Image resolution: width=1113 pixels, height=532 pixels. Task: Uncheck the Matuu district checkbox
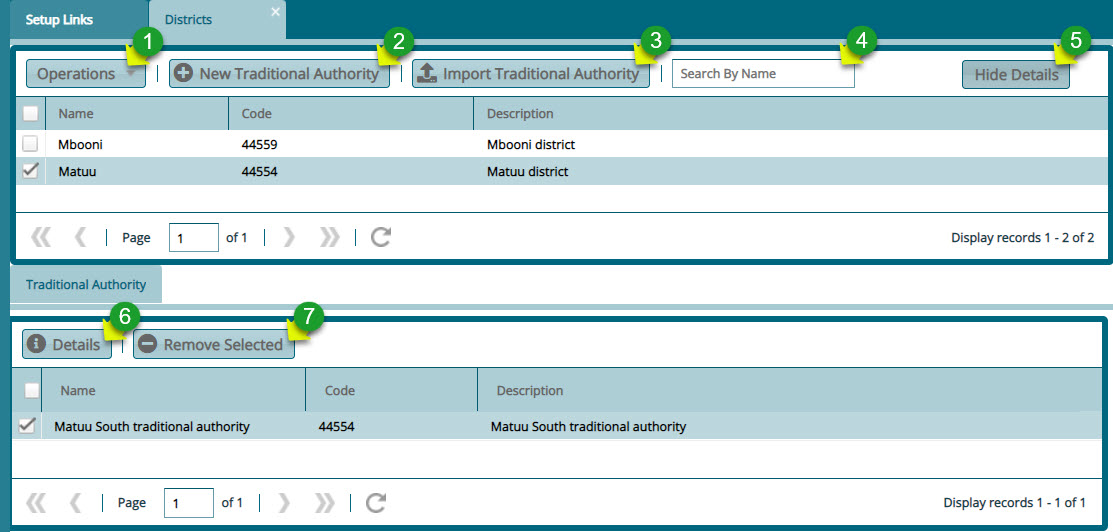[30, 171]
